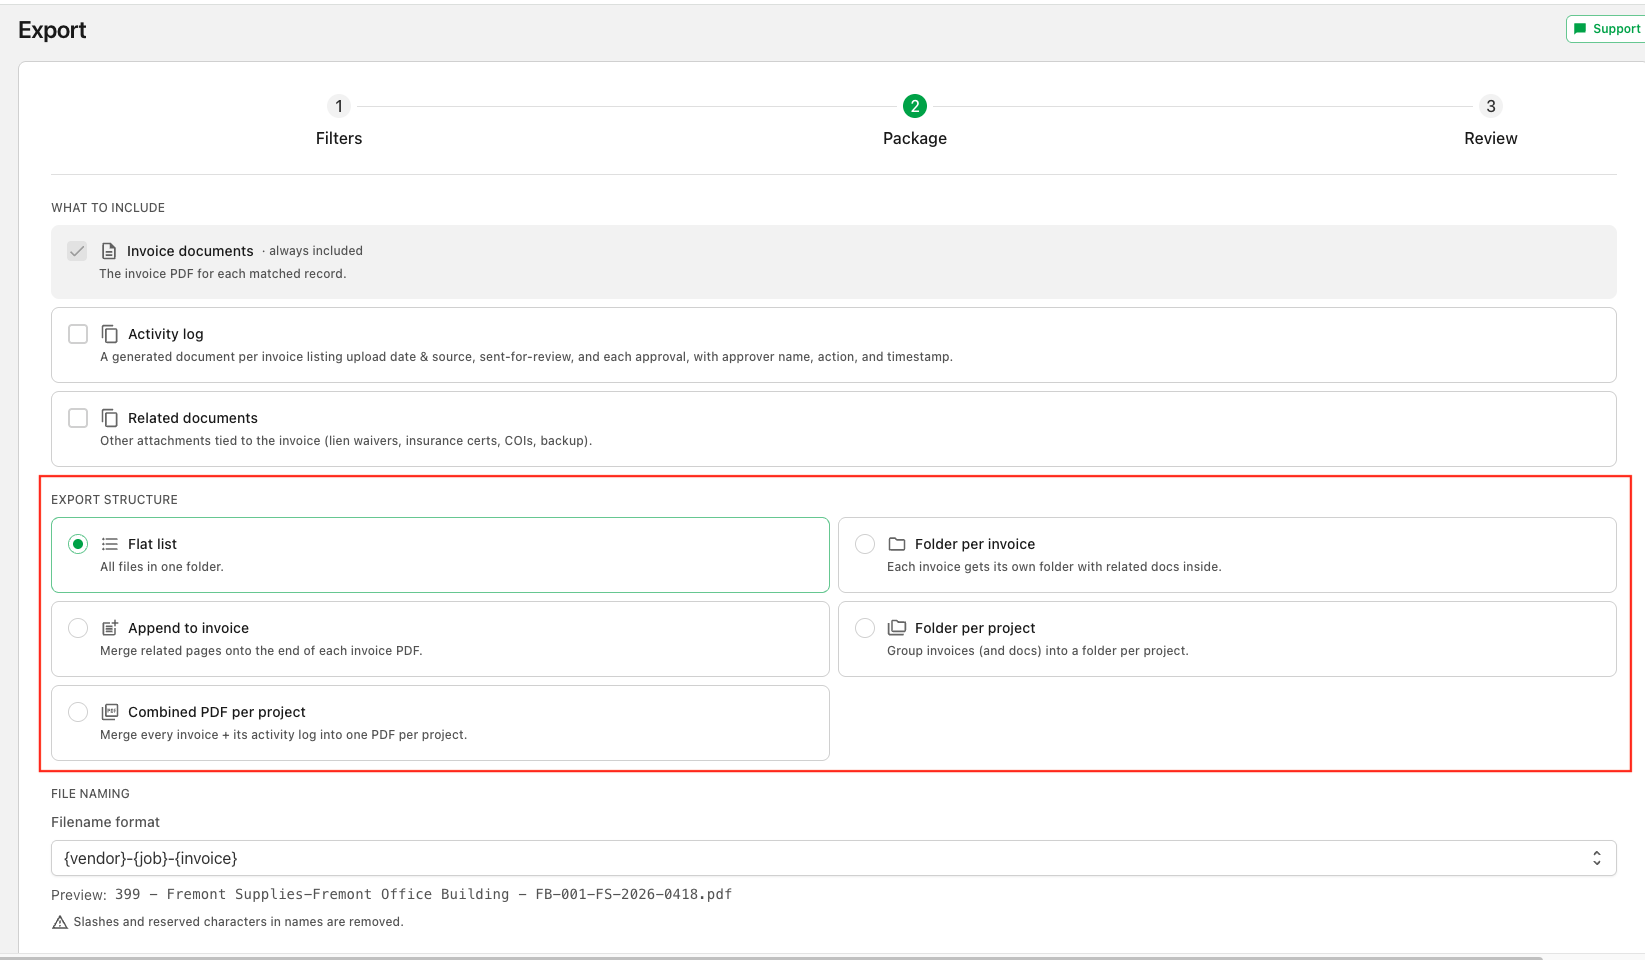Click the warning triangle icon near slashes note
The image size is (1645, 960).
60,922
